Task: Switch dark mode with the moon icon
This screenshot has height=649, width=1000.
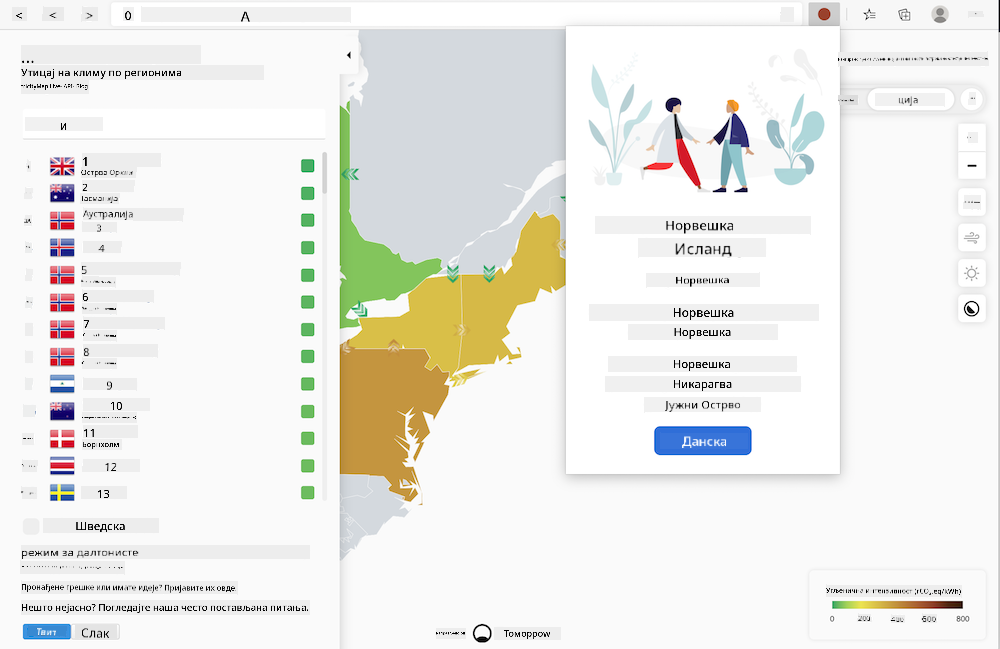Action: (x=972, y=309)
